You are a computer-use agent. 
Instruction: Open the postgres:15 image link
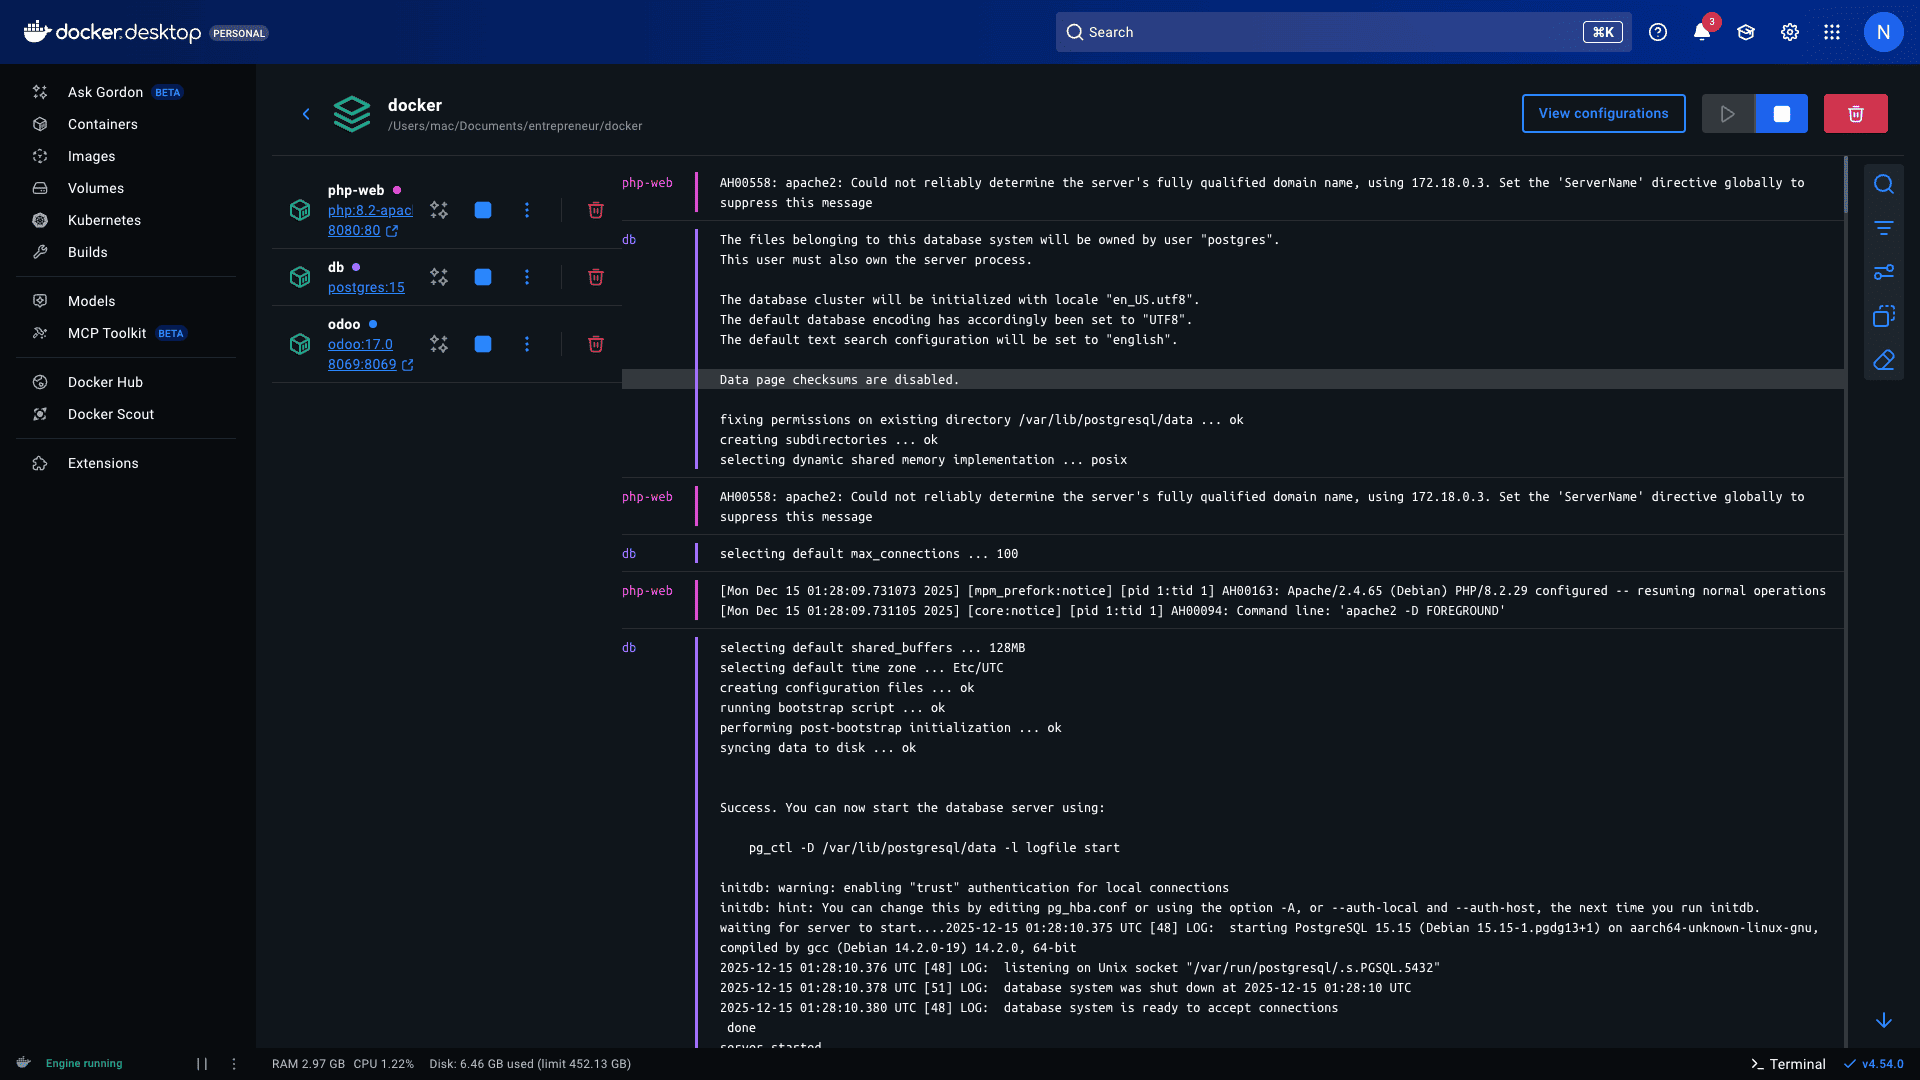(x=366, y=288)
